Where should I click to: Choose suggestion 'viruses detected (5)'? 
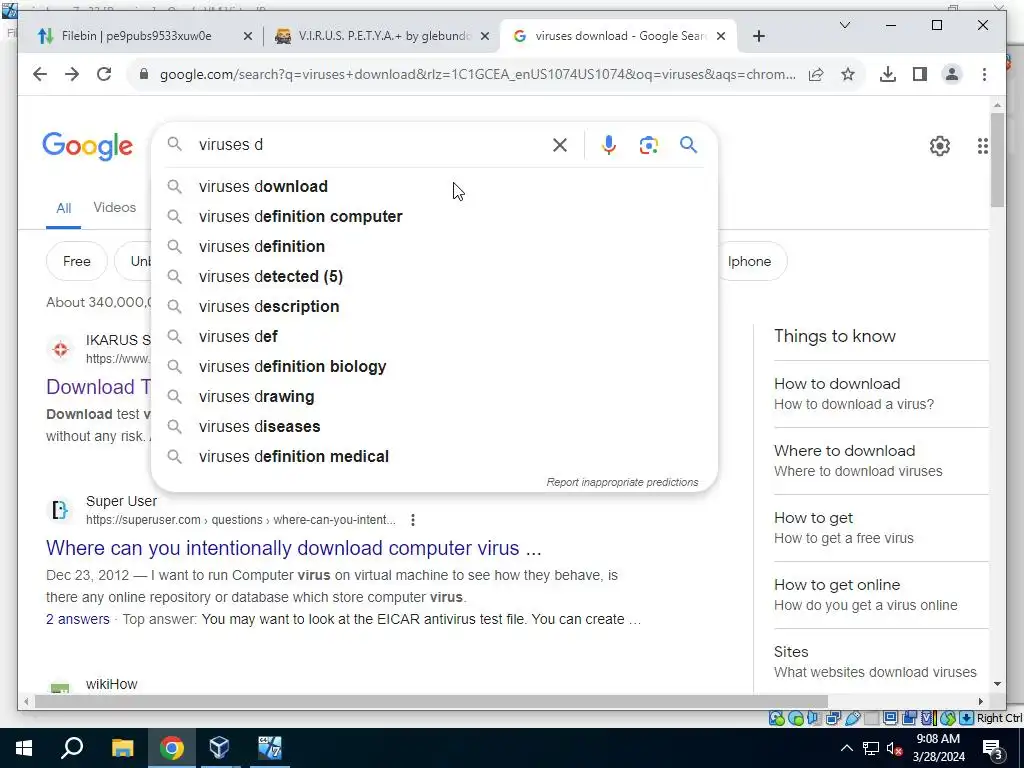(434, 276)
